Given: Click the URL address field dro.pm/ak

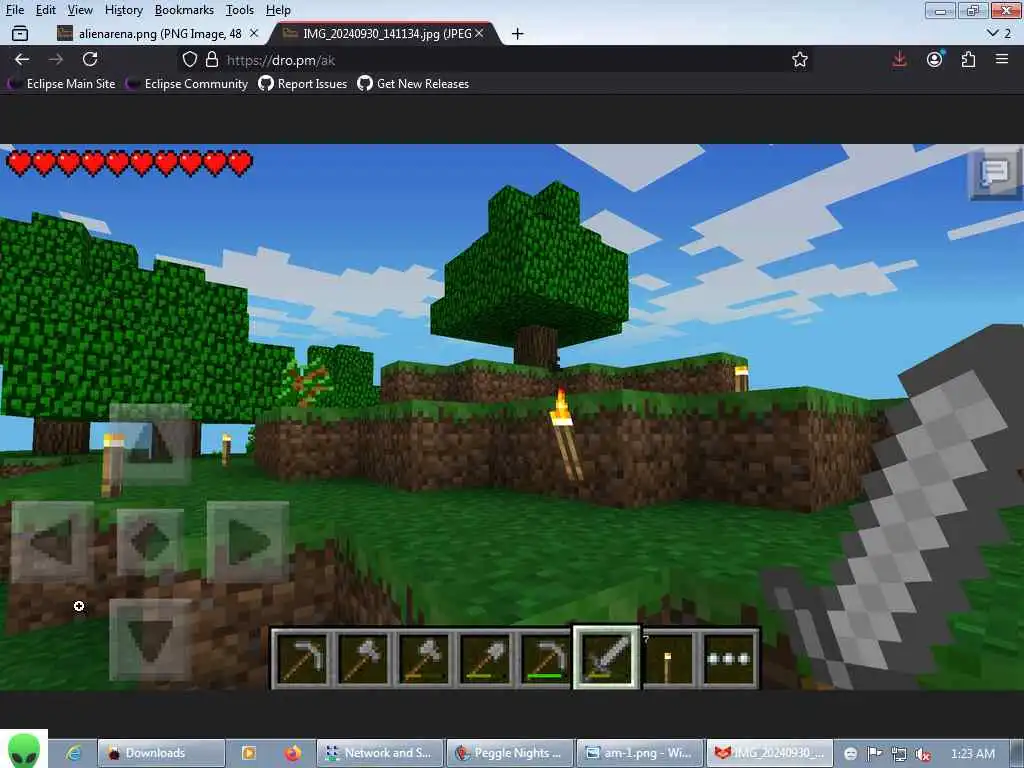Looking at the screenshot, I should tap(496, 60).
